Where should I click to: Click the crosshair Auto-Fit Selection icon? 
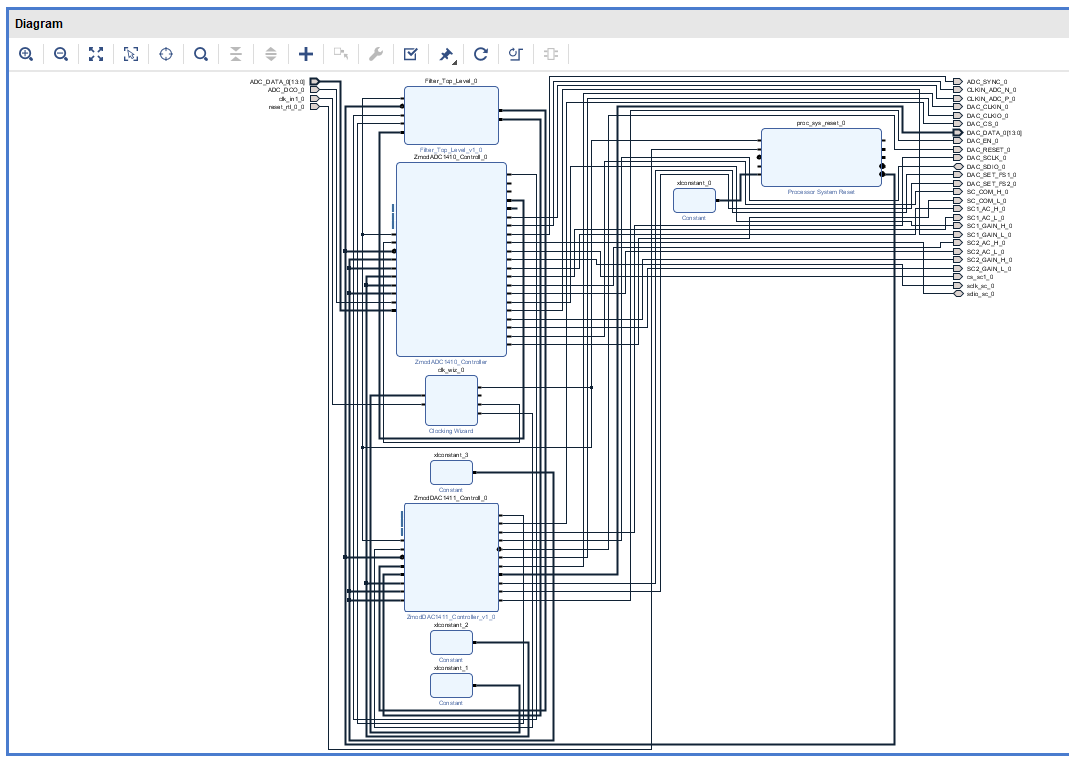coord(166,54)
